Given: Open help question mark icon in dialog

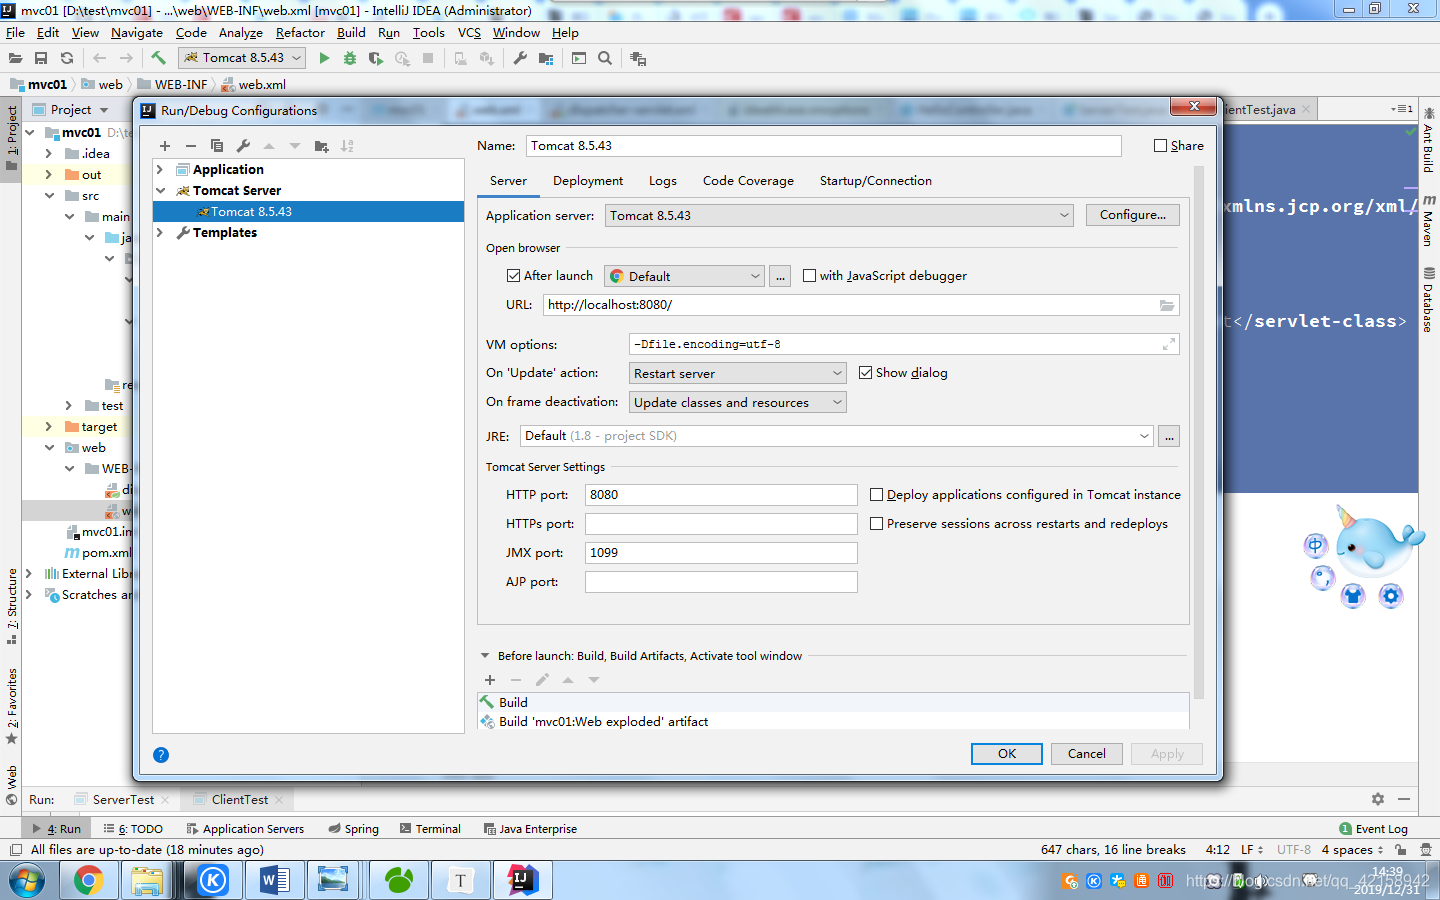Looking at the screenshot, I should pyautogui.click(x=161, y=755).
